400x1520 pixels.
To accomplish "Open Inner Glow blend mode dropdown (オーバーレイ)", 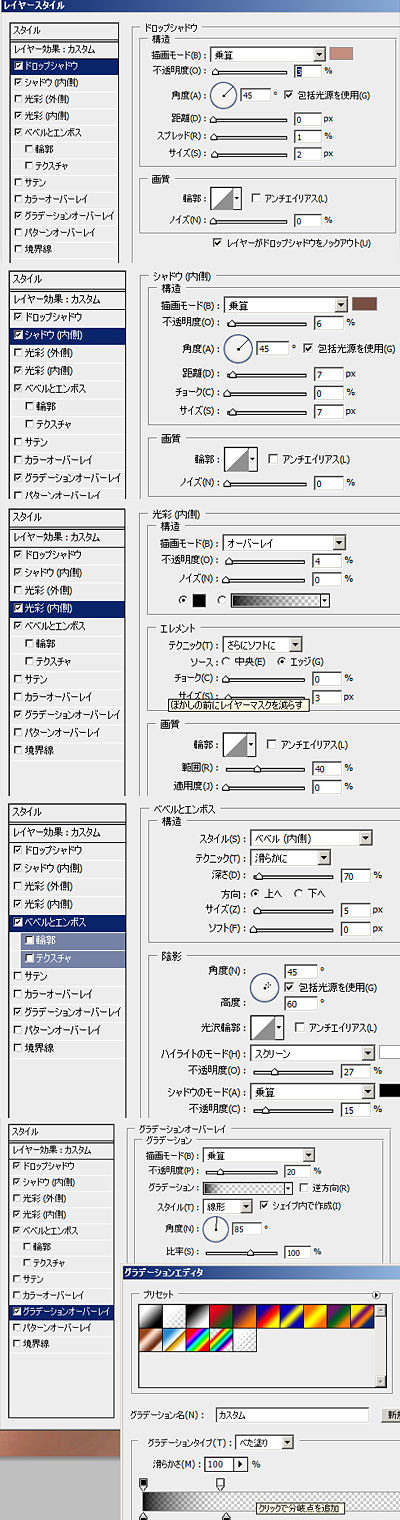I will click(285, 542).
